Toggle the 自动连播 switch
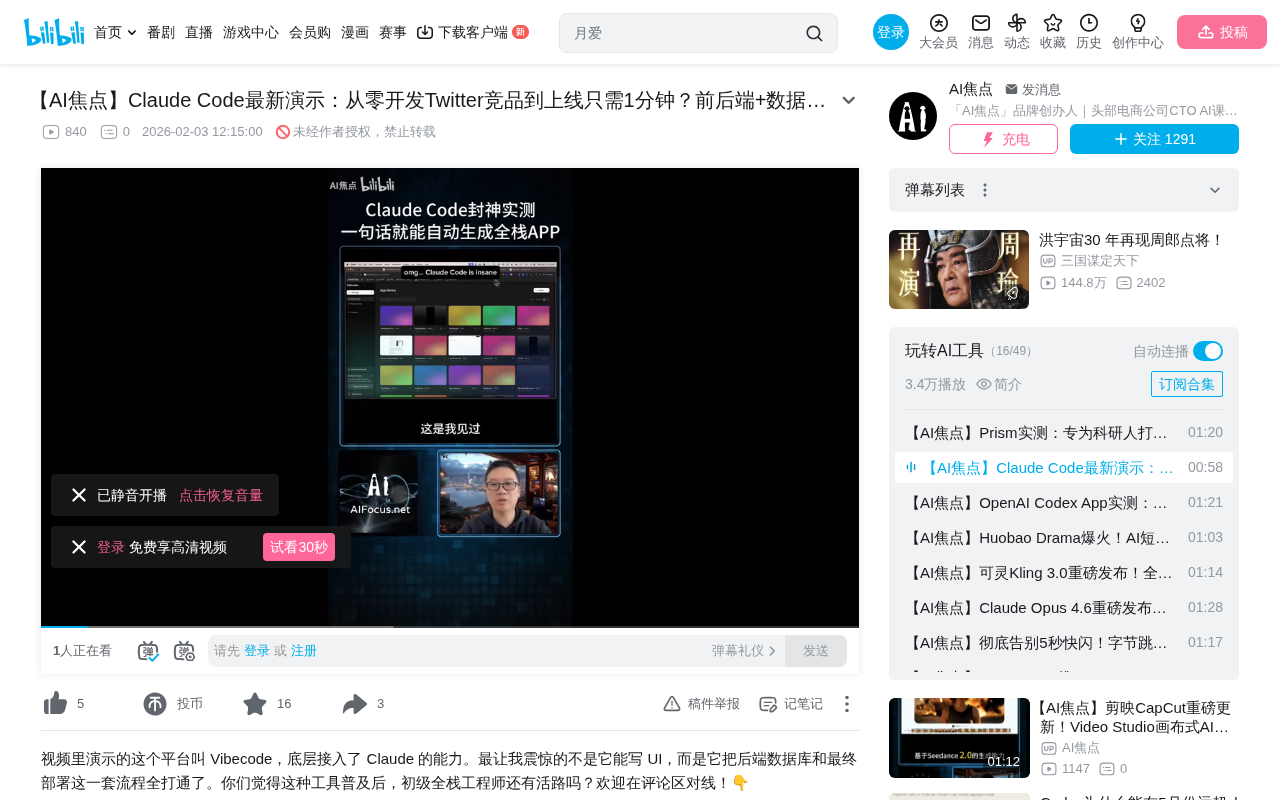The height and width of the screenshot is (800, 1280). coord(1208,351)
